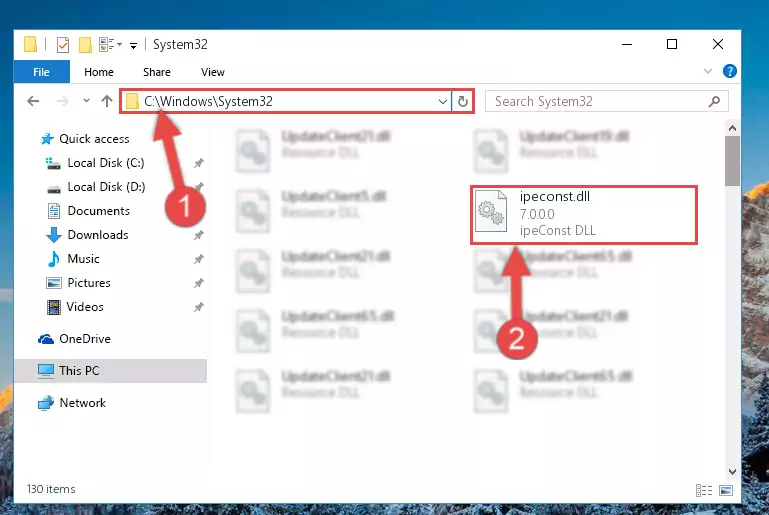
Task: Go up one folder level
Action: pyautogui.click(x=107, y=101)
